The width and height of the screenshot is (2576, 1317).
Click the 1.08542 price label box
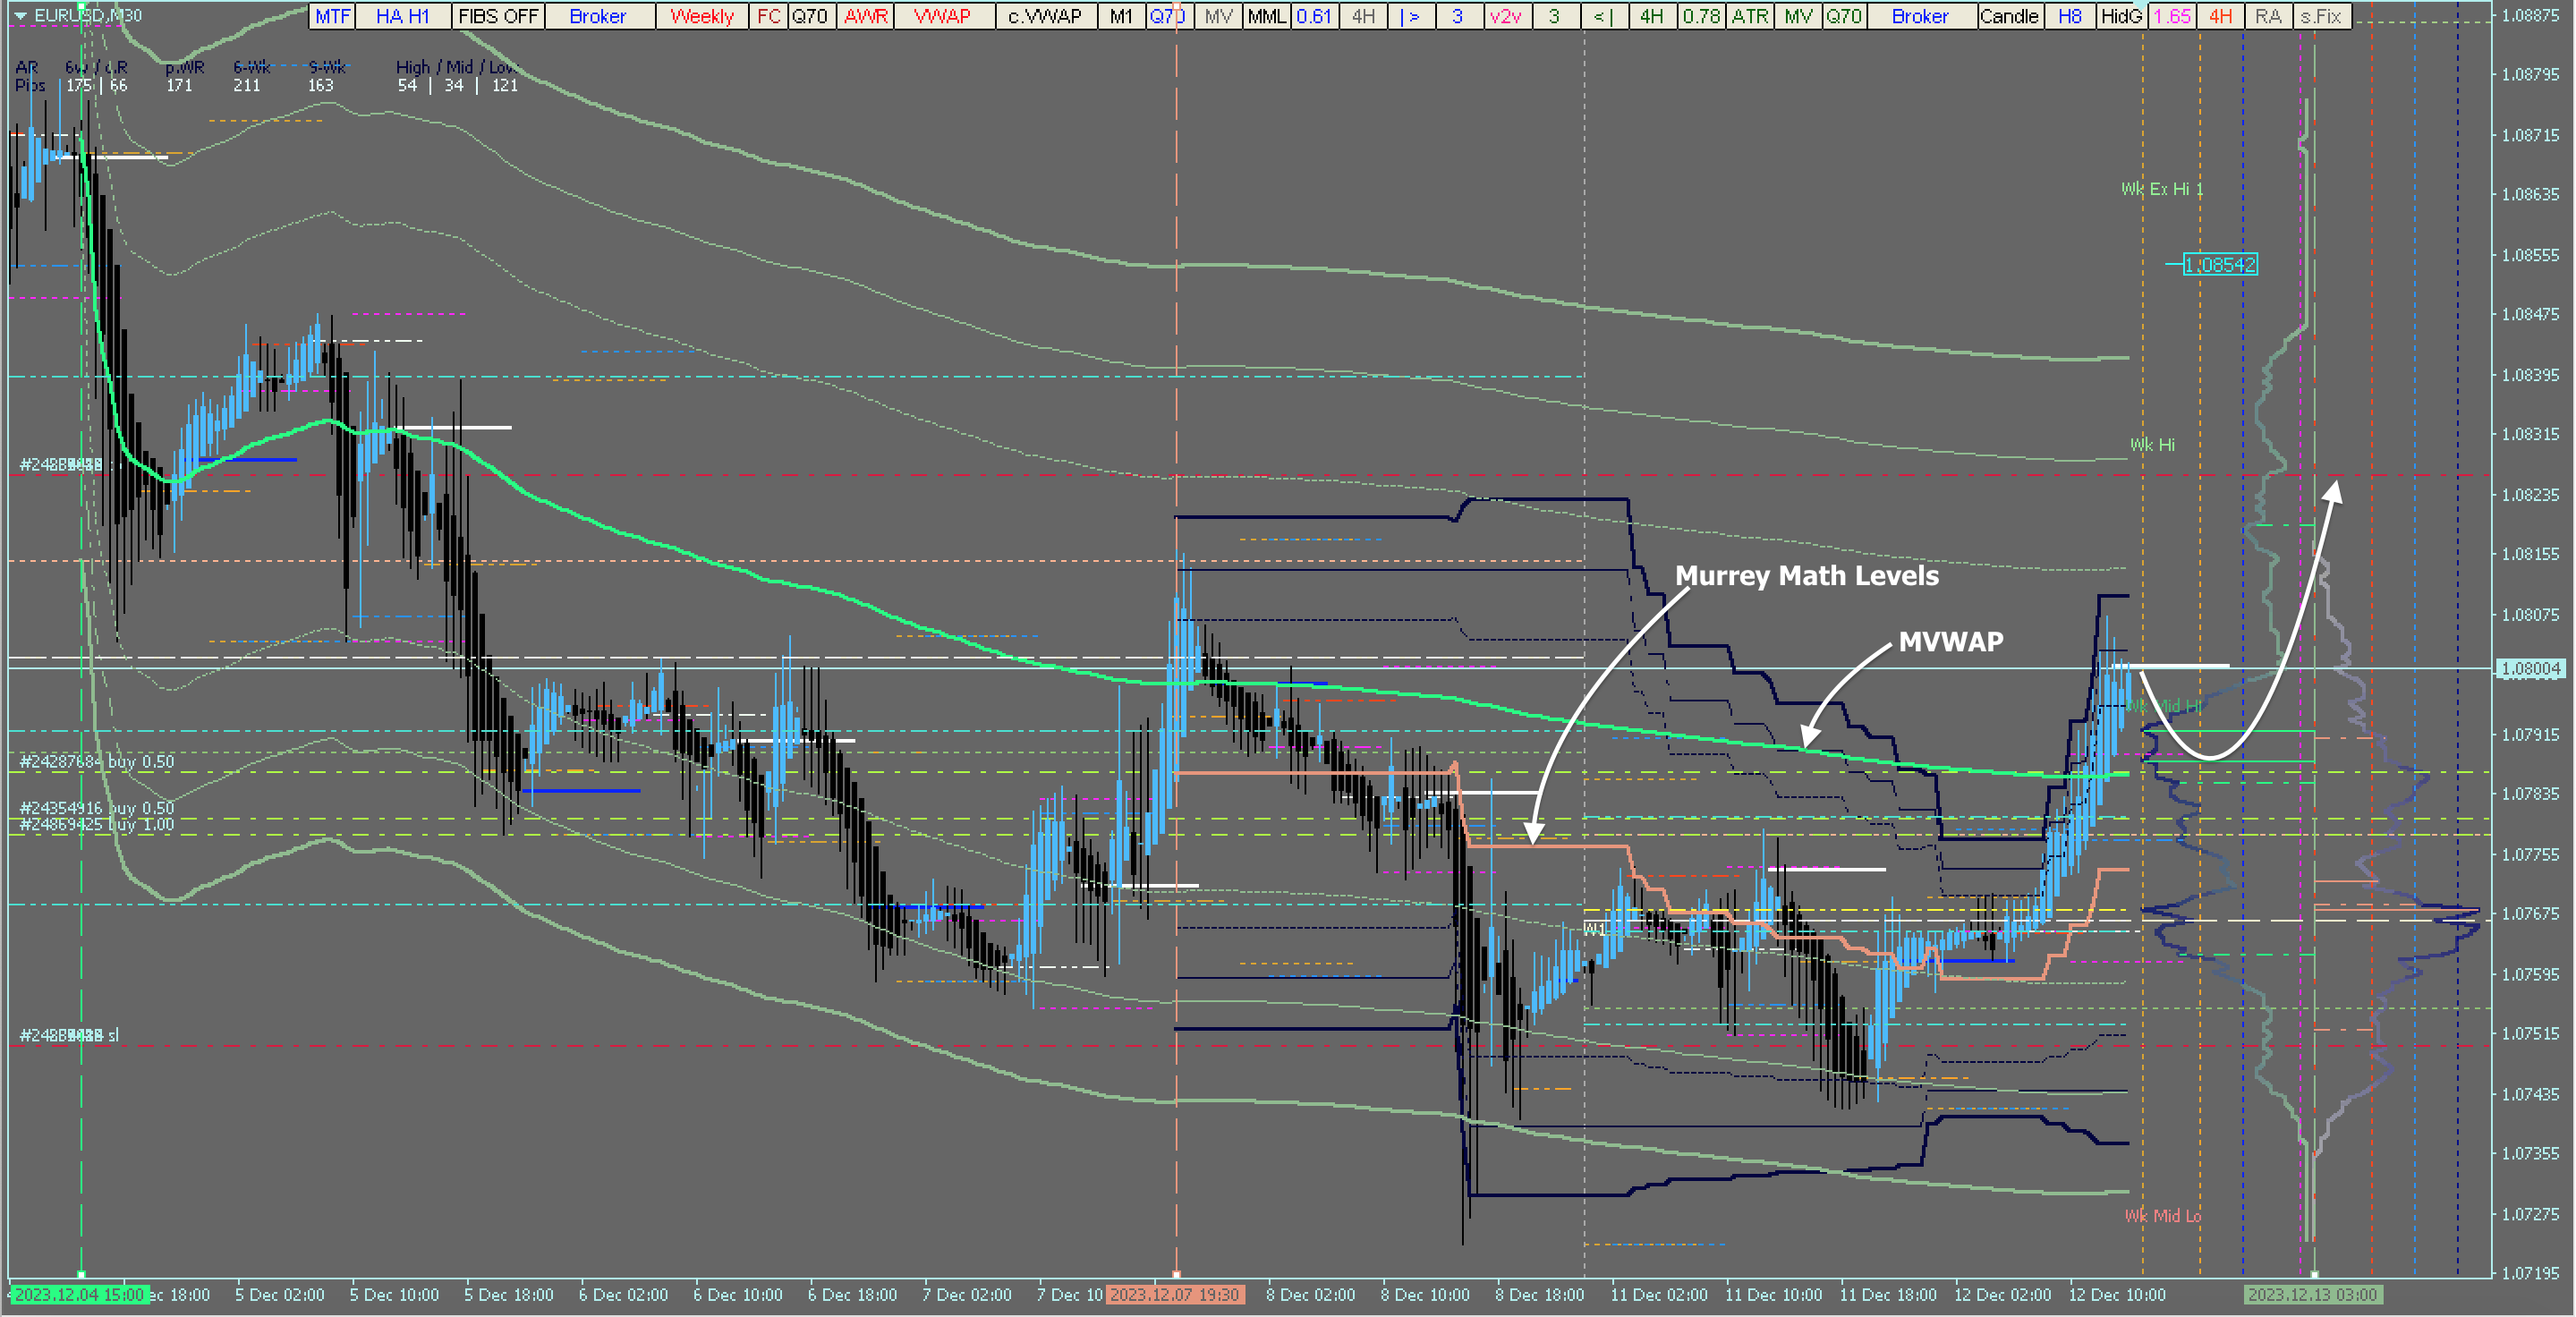[2219, 265]
